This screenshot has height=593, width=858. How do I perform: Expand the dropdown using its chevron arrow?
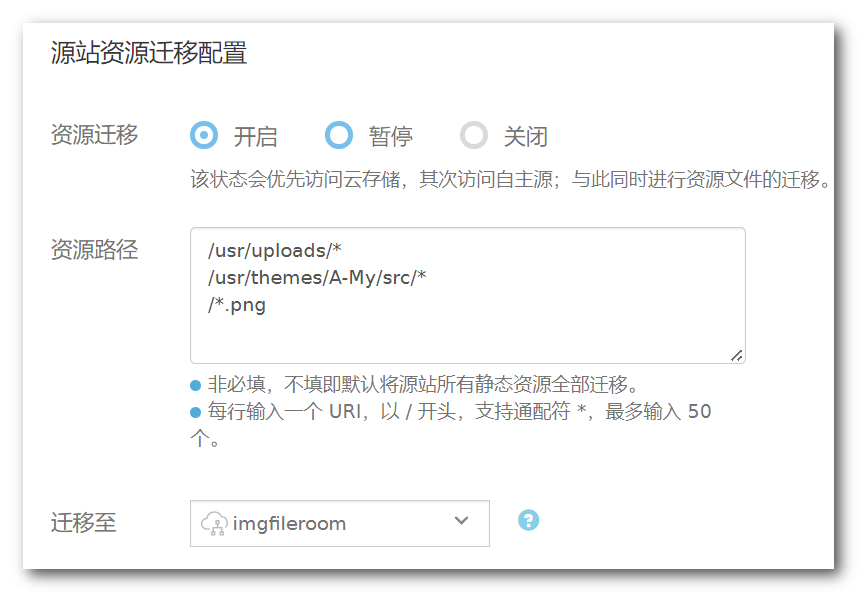coord(461,521)
